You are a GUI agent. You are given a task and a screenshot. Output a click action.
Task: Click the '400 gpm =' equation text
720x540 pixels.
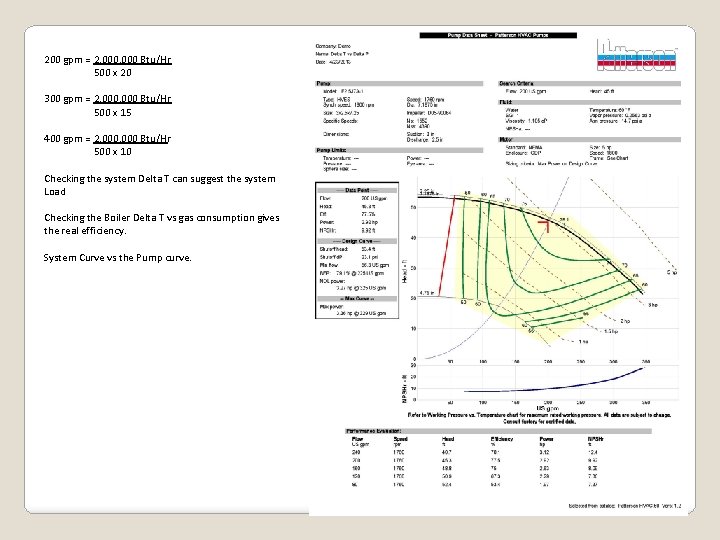[107, 138]
